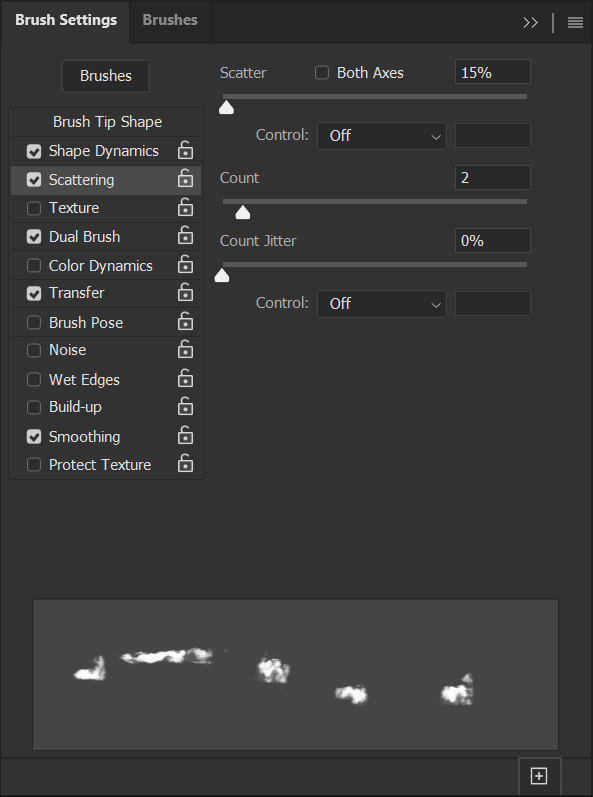Image resolution: width=593 pixels, height=797 pixels.
Task: Select the Color Dynamics row
Action: click(106, 265)
